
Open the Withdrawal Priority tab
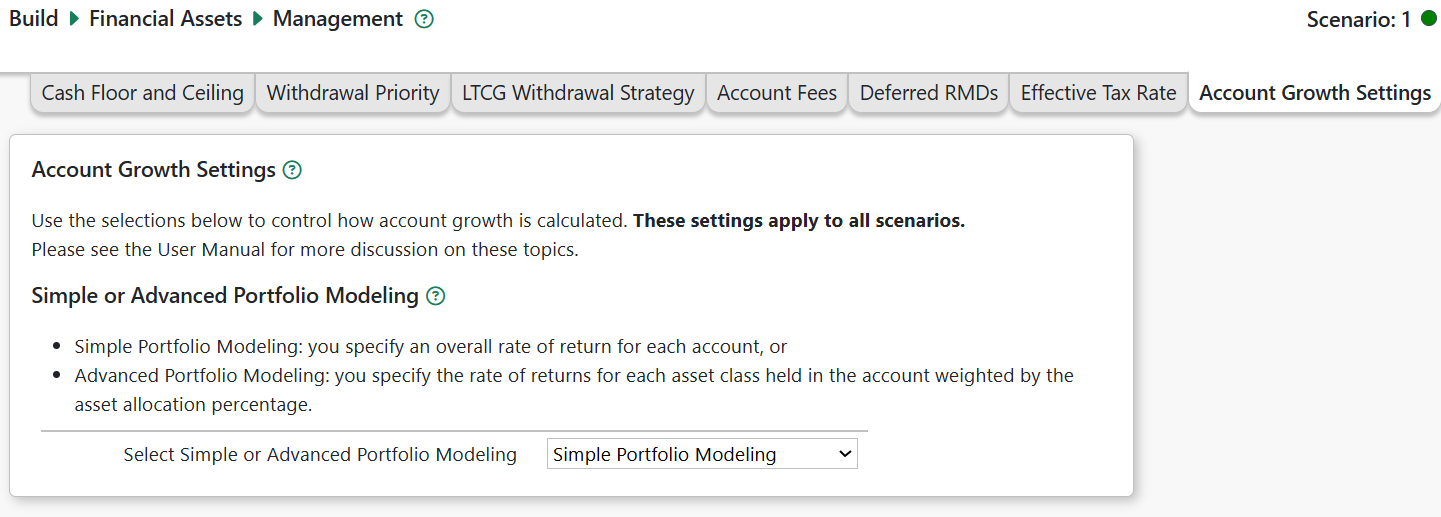tap(353, 93)
